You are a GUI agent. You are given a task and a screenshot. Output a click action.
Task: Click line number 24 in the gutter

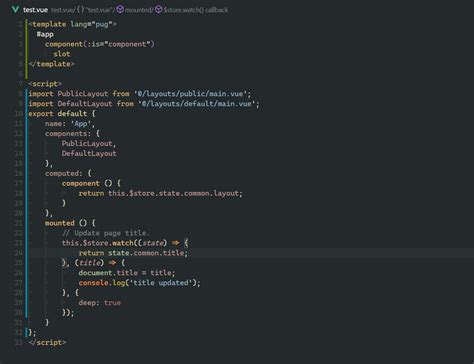[19, 253]
